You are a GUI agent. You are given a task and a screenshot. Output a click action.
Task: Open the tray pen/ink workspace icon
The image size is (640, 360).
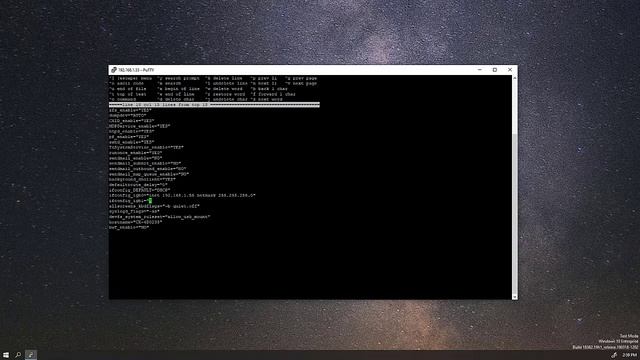click(613, 355)
